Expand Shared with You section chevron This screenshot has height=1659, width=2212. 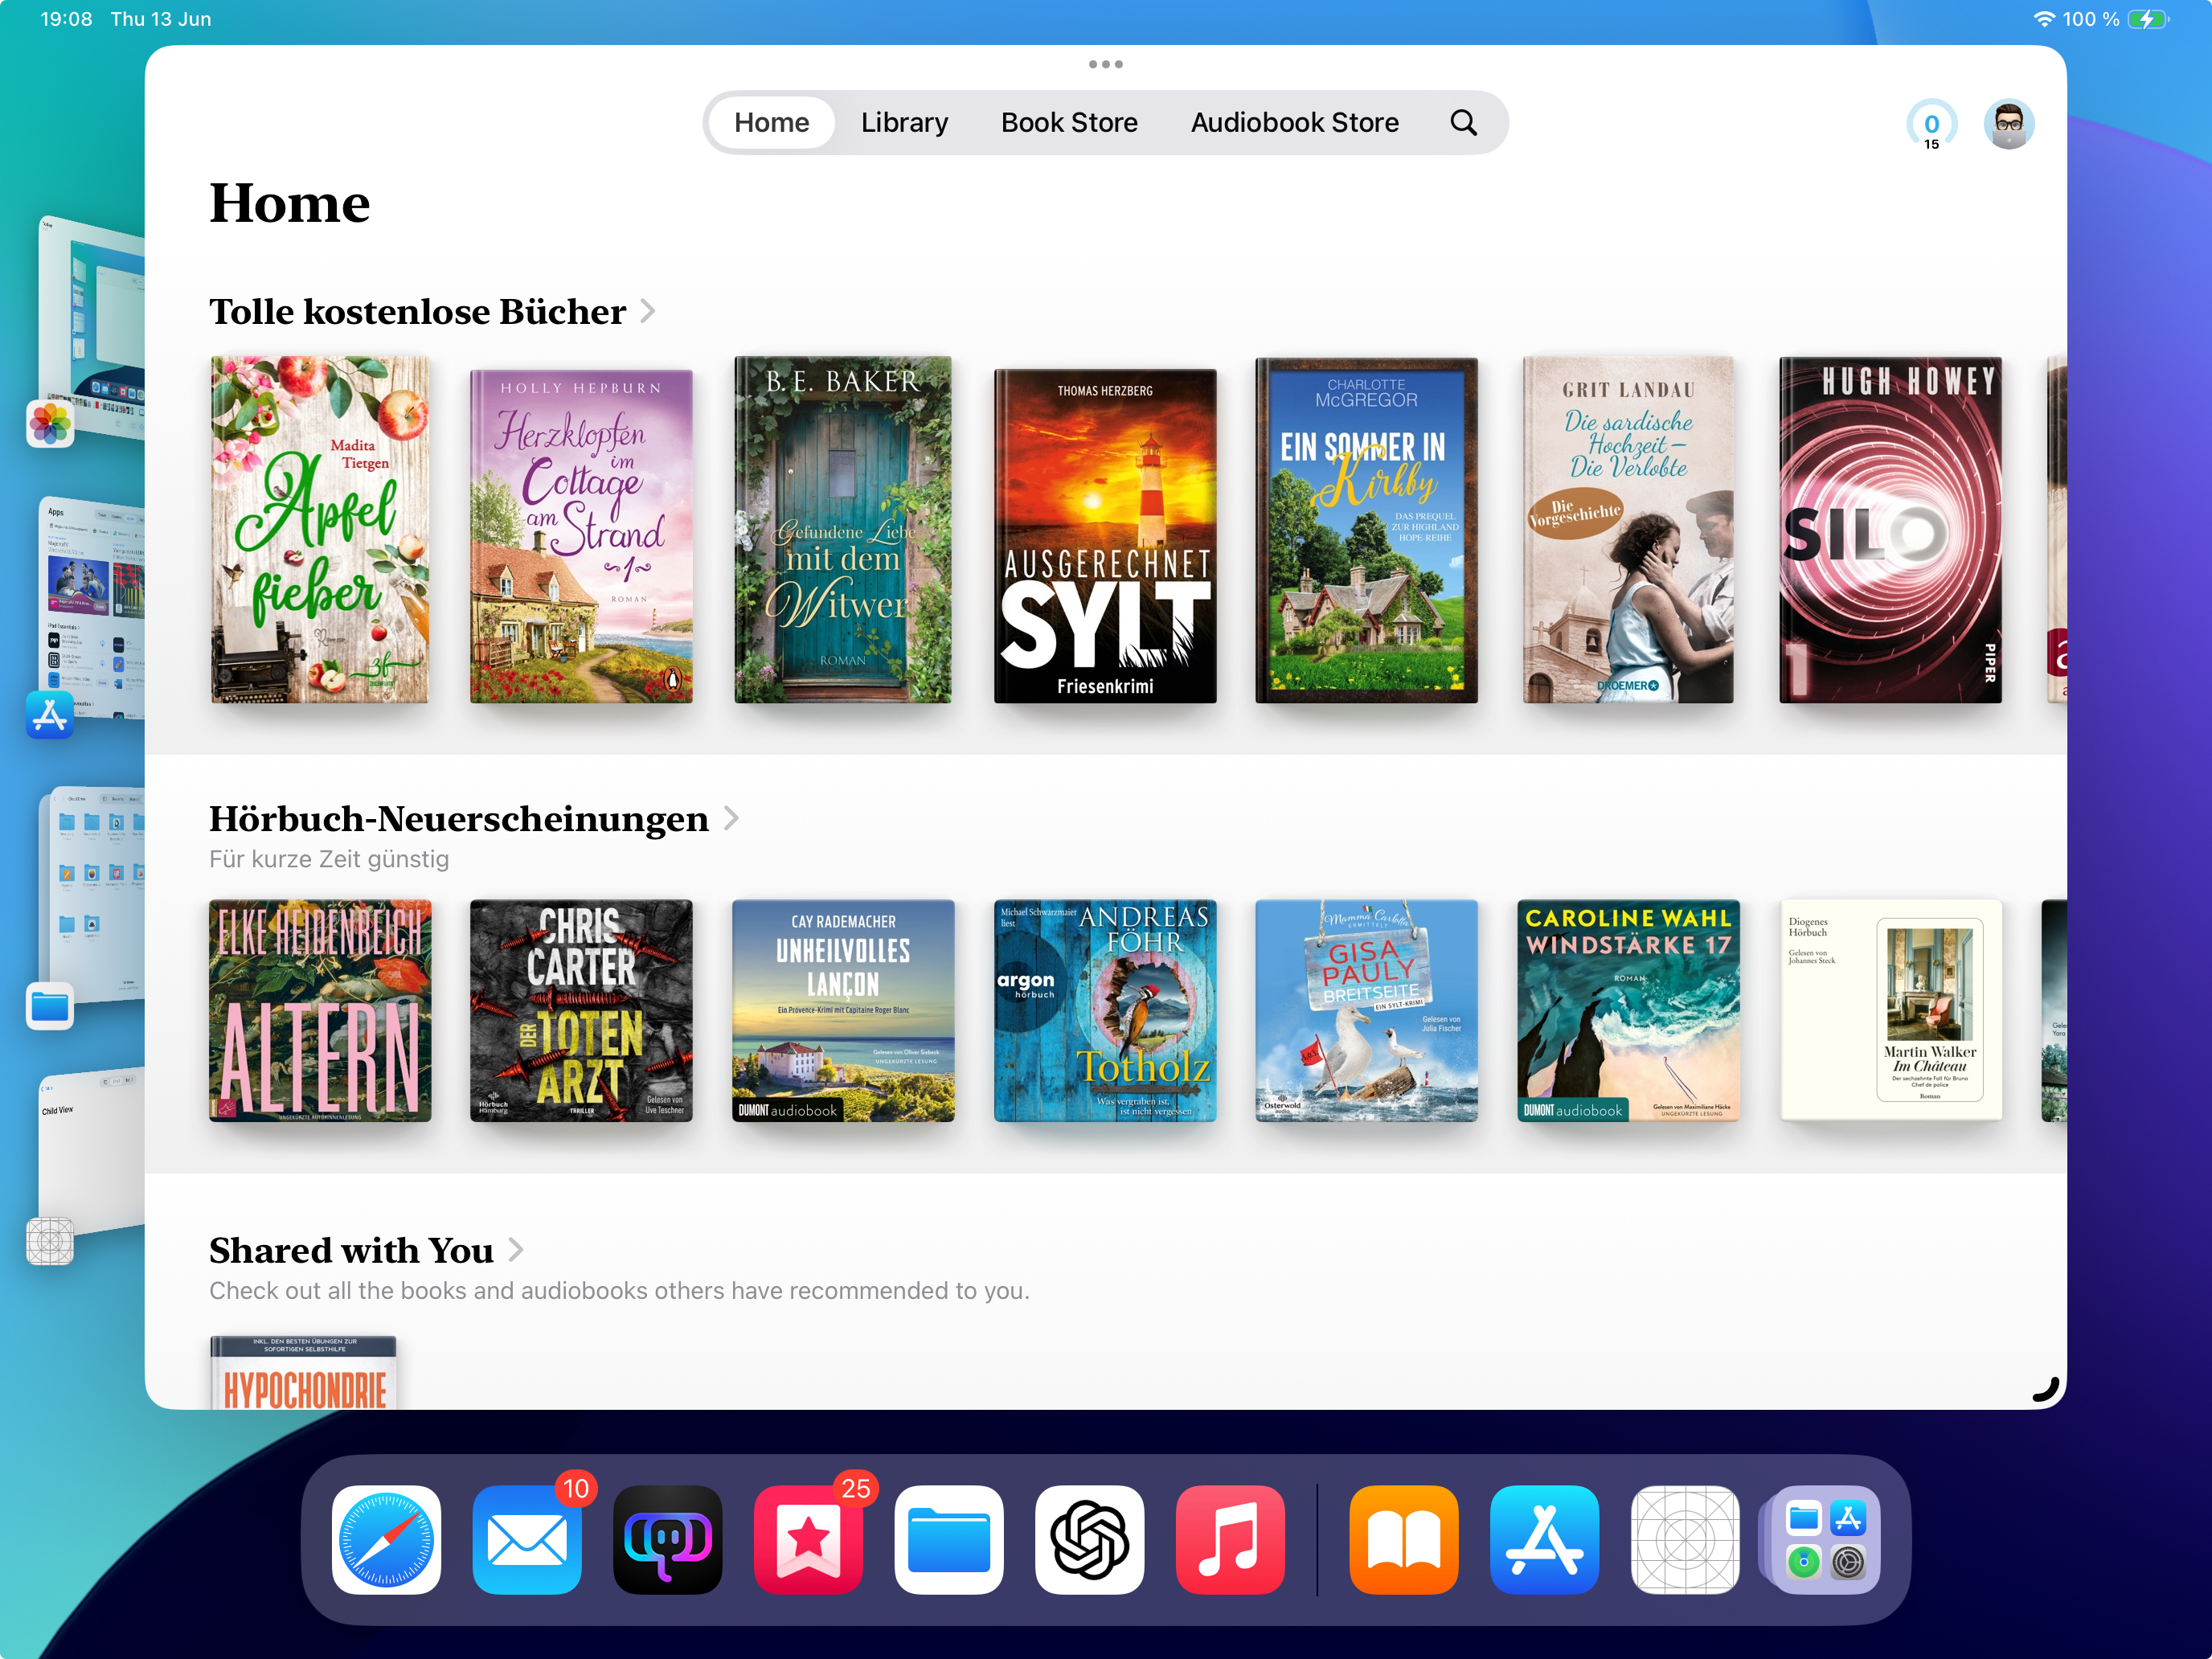pos(516,1249)
